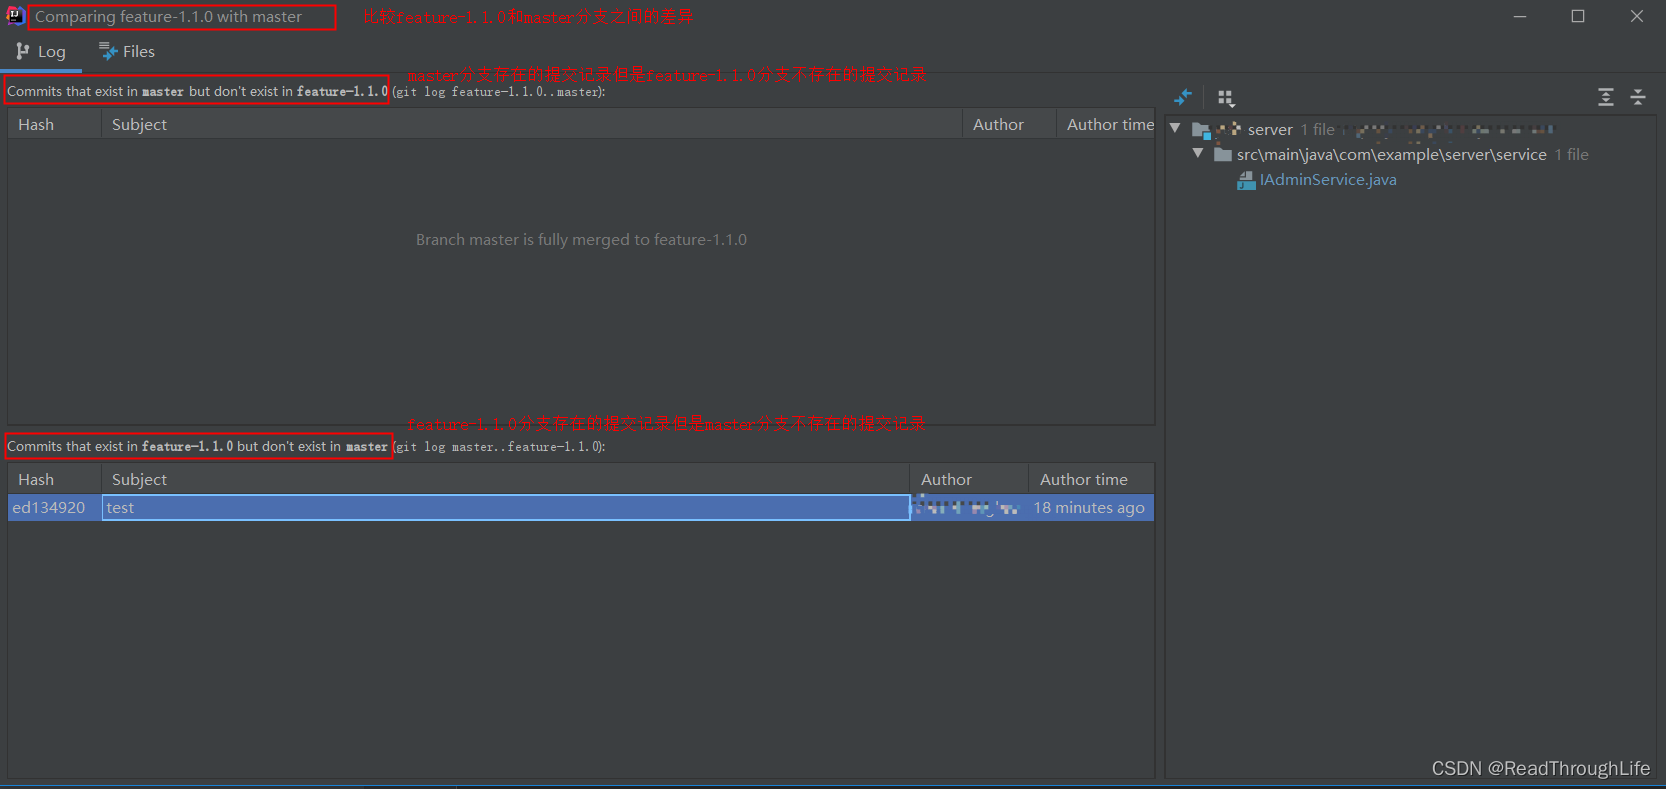Switch to the Log tab
1666x789 pixels.
(x=41, y=52)
